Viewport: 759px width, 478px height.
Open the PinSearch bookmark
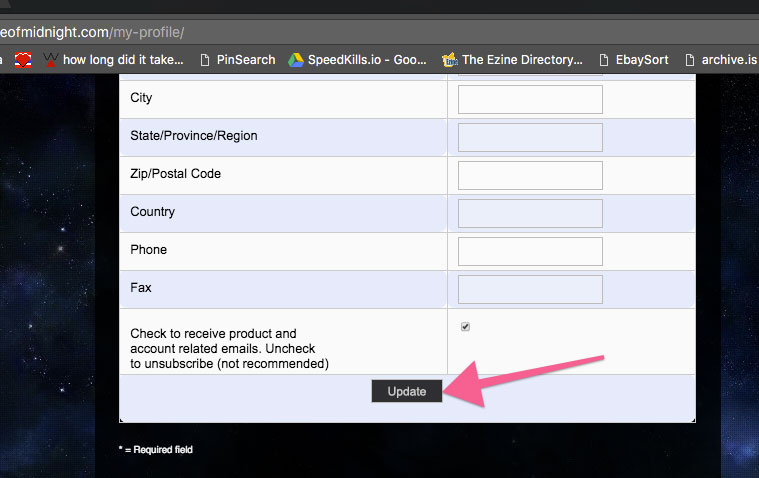(246, 60)
